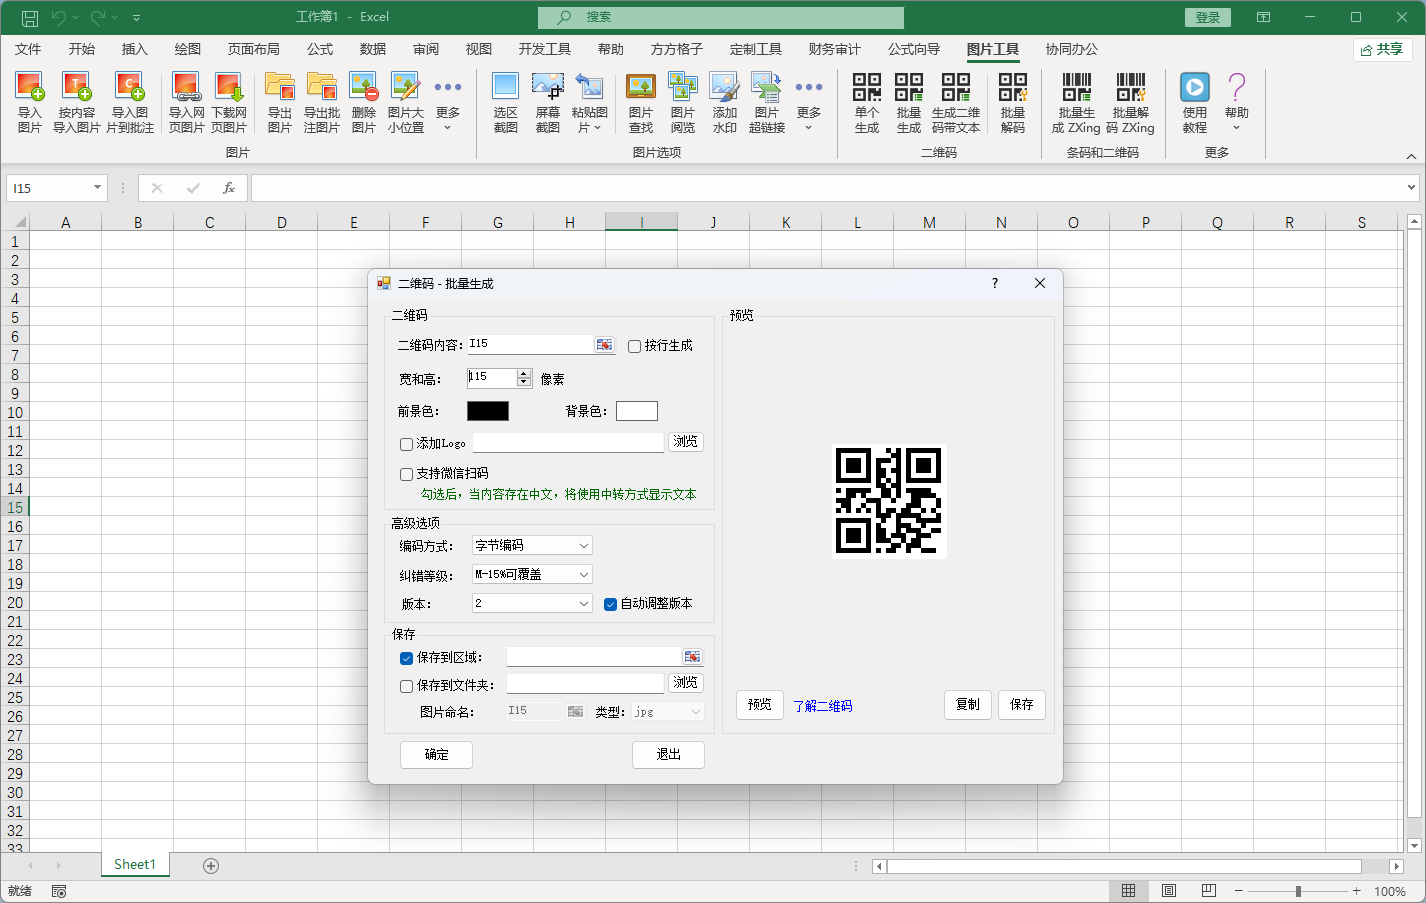Check the 保存到文件夹 checkbox
Image resolution: width=1426 pixels, height=903 pixels.
tap(406, 686)
